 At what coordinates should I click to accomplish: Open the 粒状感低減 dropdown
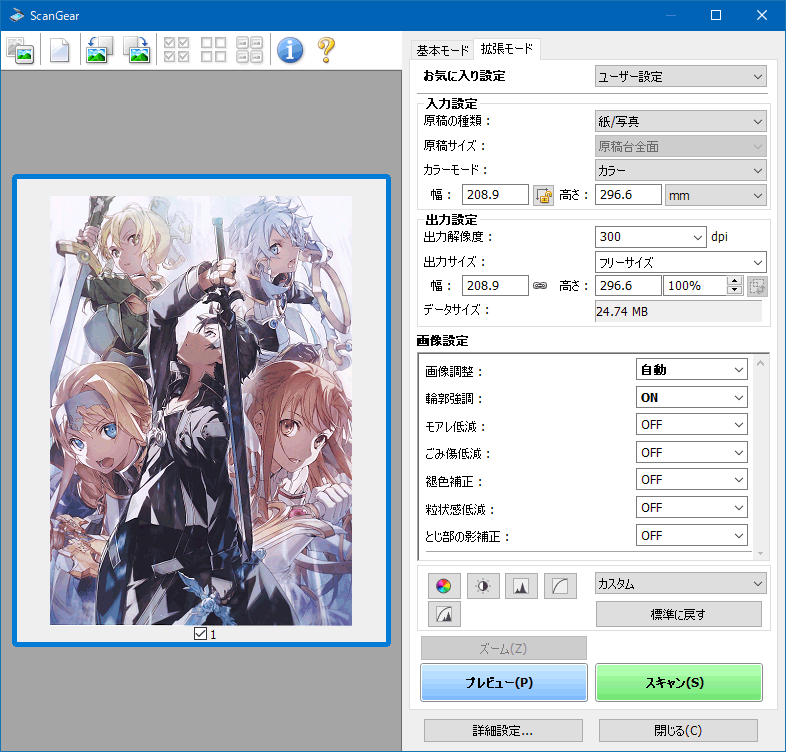(x=691, y=508)
